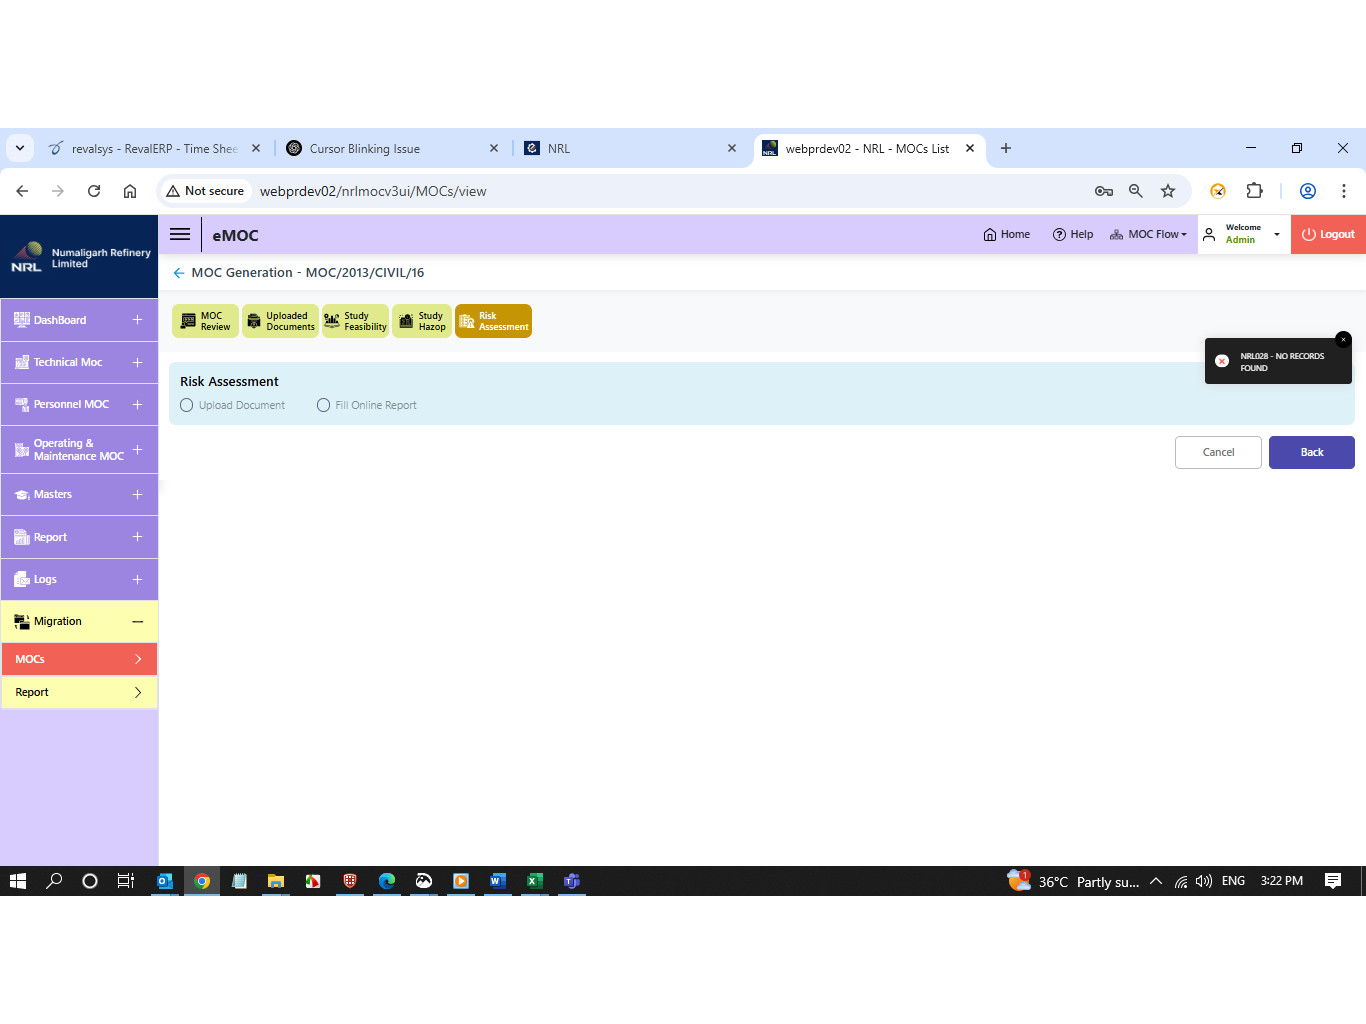This screenshot has height=1024, width=1366.
Task: Select the Upload Document radio option
Action: (x=187, y=406)
